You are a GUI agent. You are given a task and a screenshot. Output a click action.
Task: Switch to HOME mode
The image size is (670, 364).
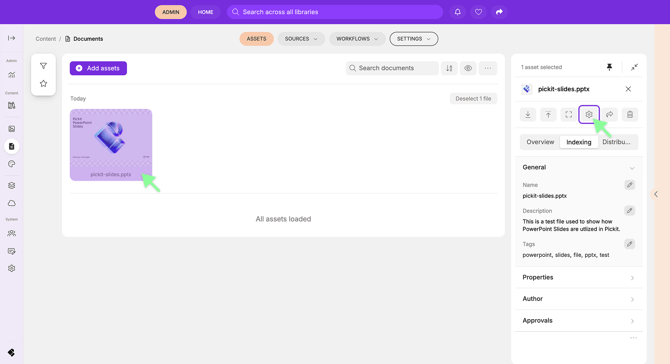coord(205,12)
